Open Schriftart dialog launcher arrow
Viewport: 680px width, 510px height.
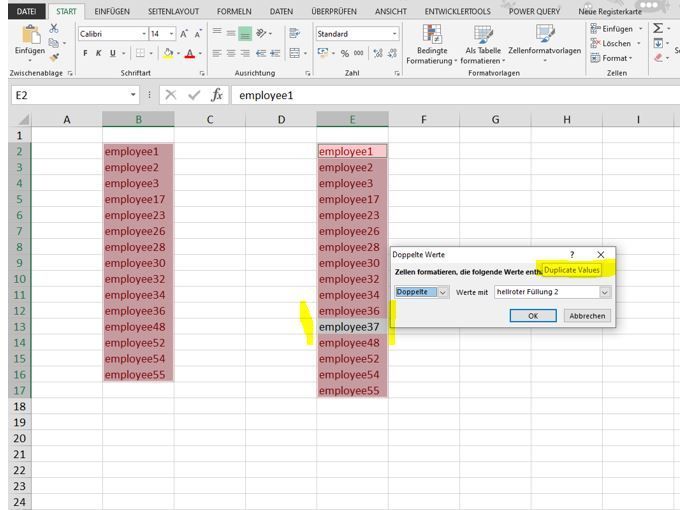202,74
